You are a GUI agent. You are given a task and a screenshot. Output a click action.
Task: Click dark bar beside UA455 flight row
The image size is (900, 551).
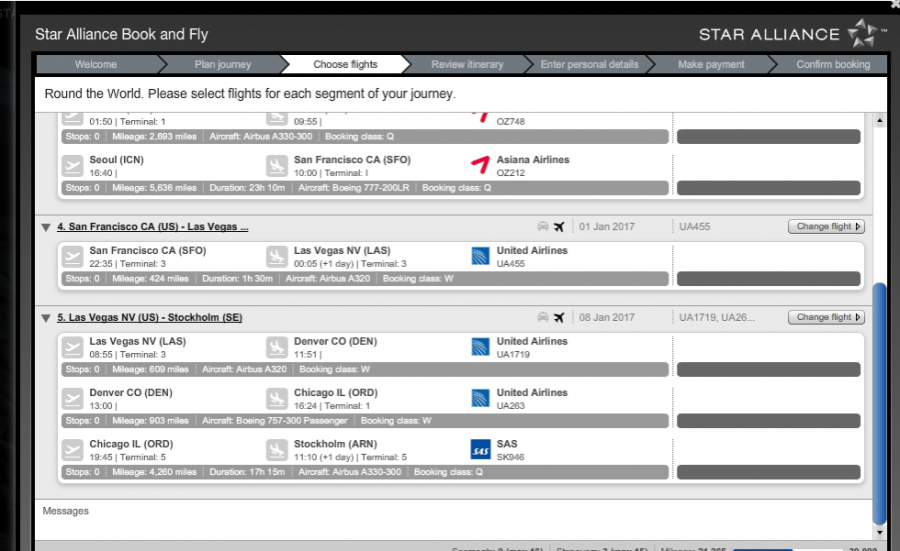(769, 278)
